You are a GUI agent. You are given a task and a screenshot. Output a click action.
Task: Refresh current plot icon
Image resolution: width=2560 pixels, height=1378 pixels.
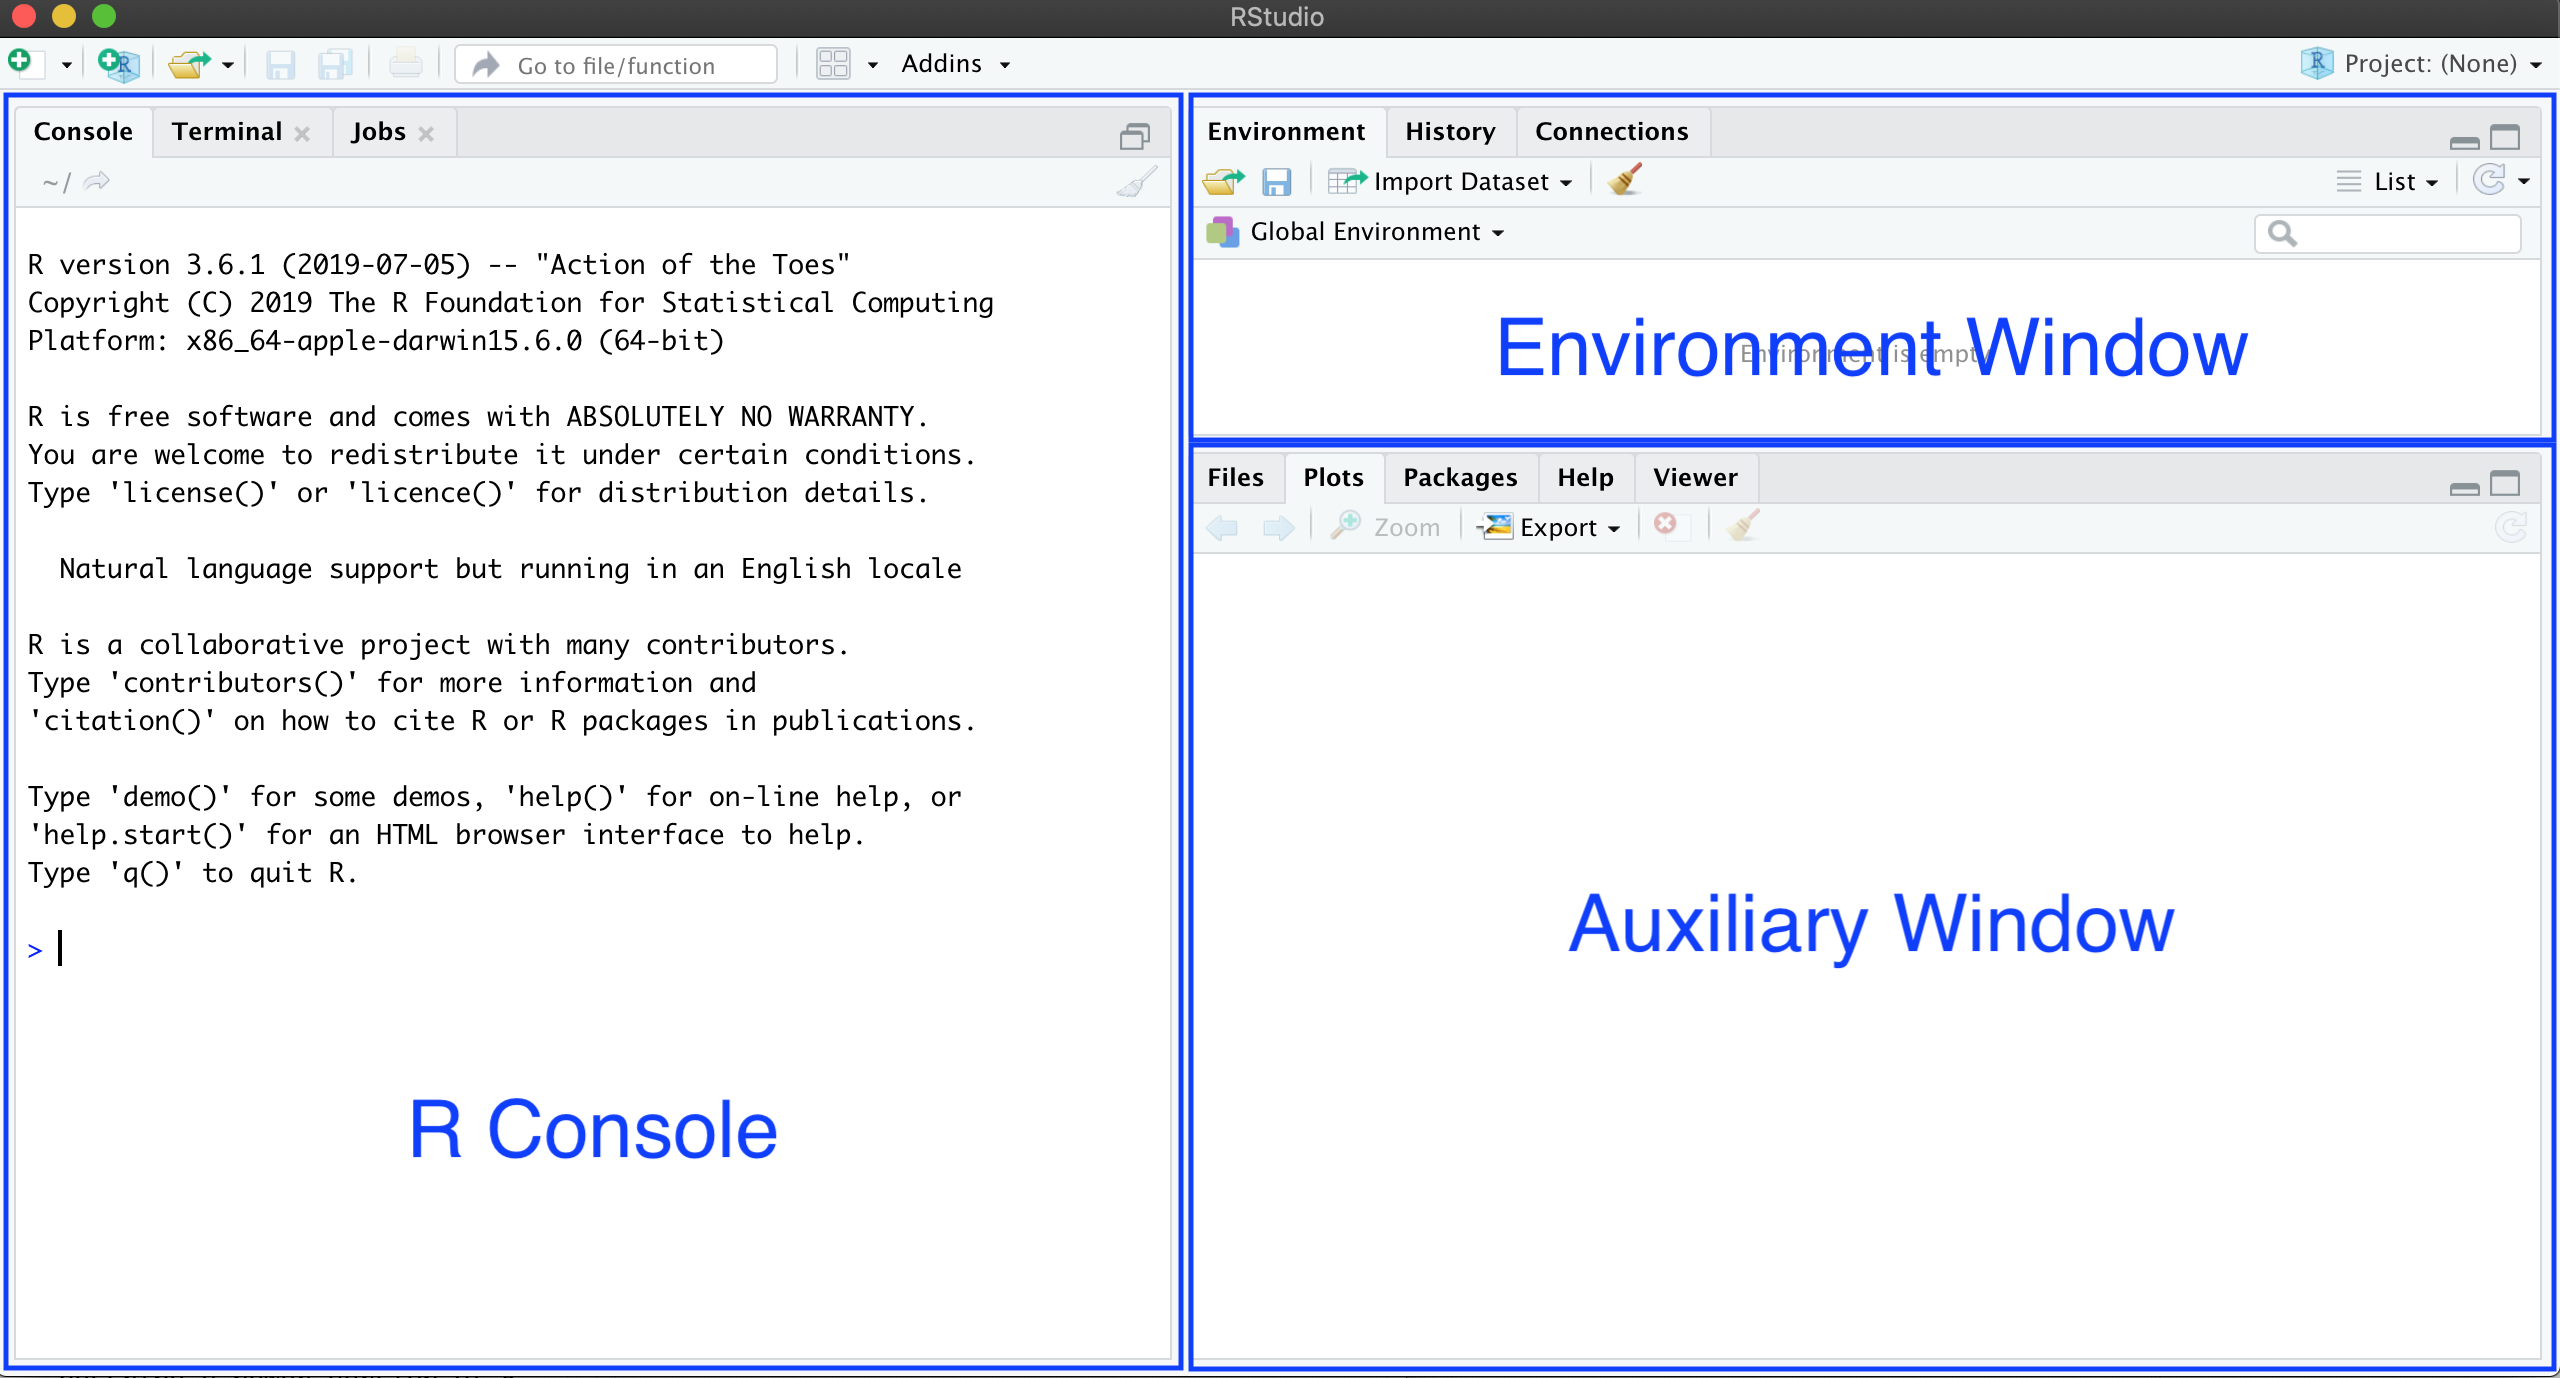[x=2511, y=527]
